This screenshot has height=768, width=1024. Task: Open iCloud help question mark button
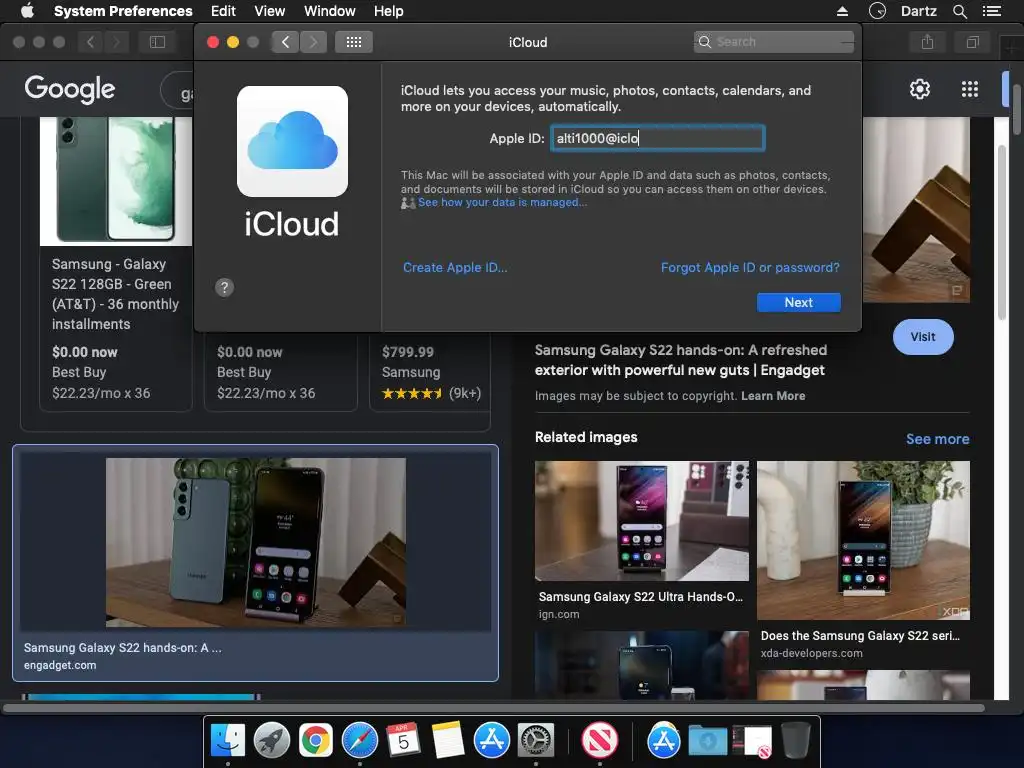pos(224,287)
